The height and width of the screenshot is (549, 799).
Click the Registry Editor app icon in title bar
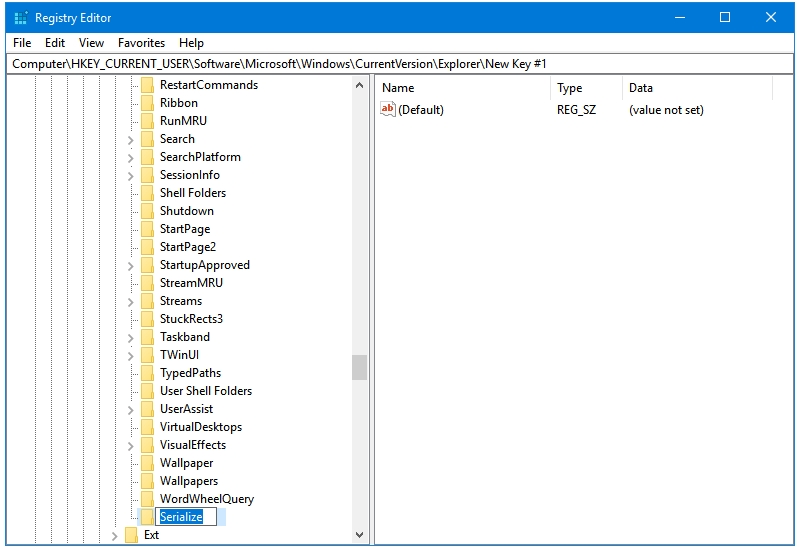point(20,18)
